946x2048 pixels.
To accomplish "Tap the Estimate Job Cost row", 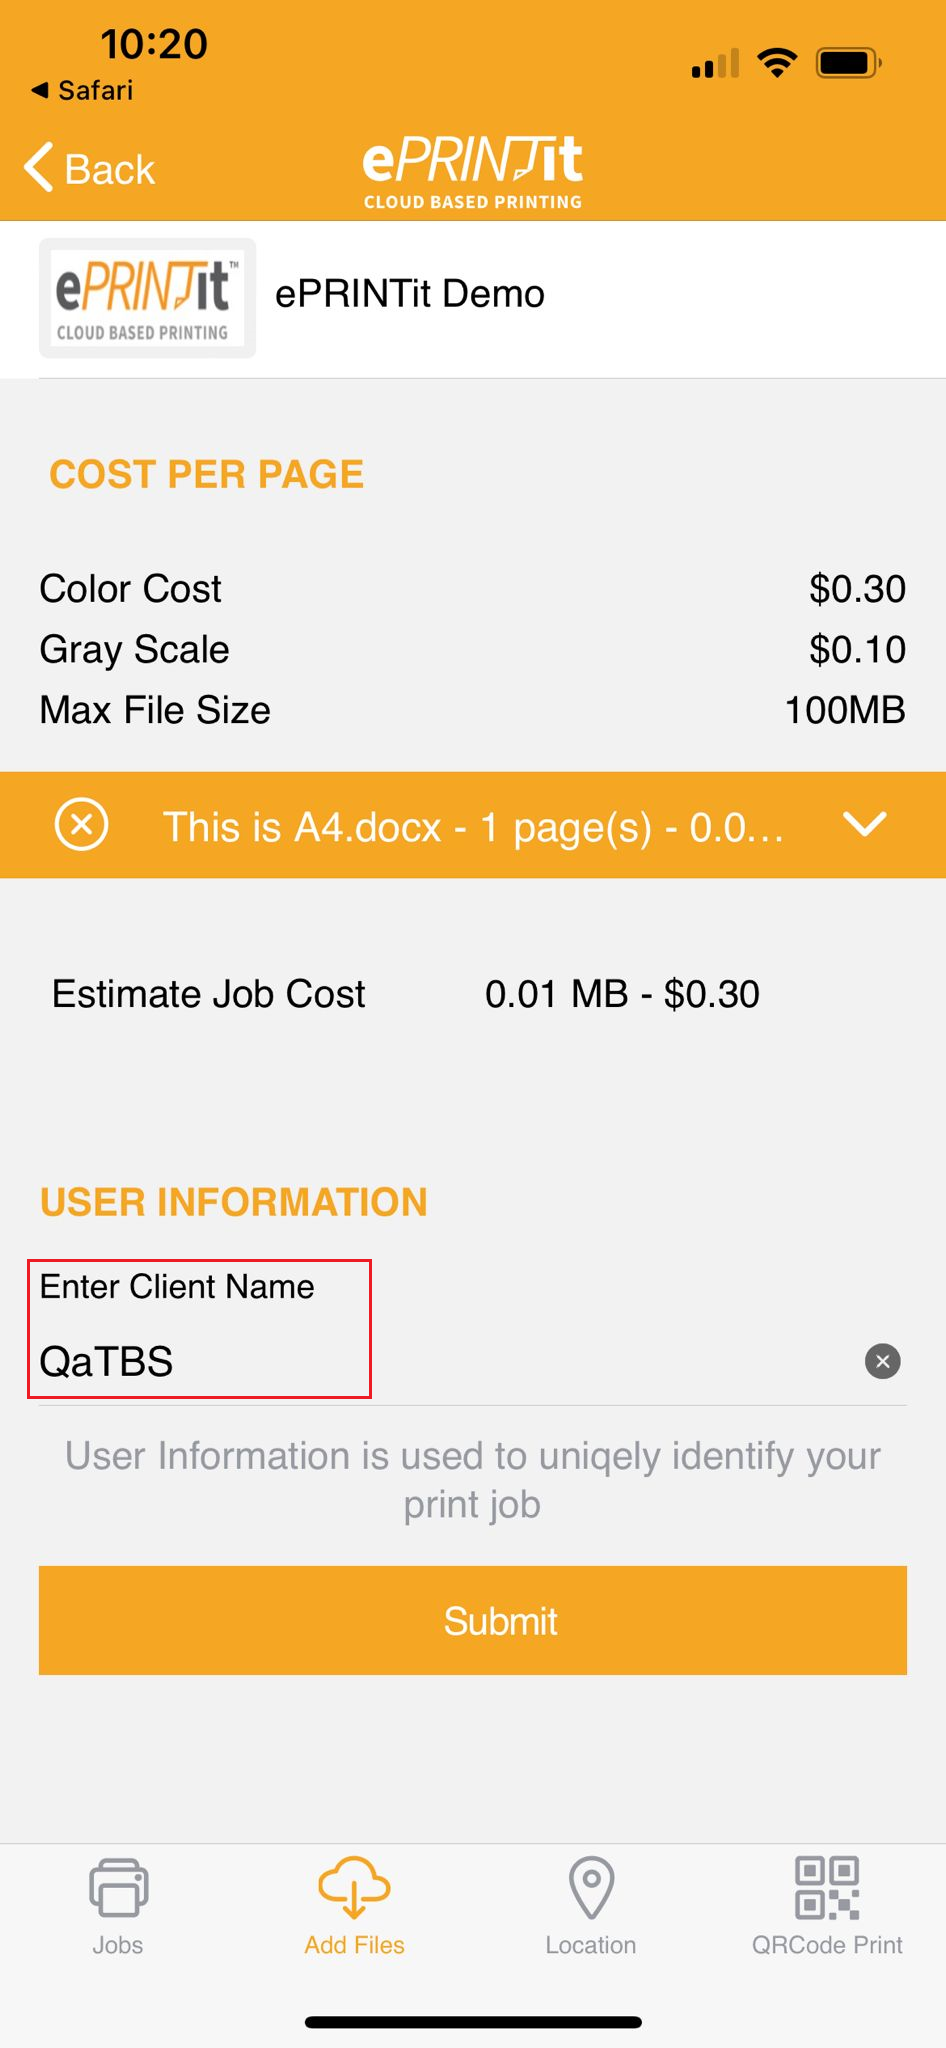I will pyautogui.click(x=406, y=994).
